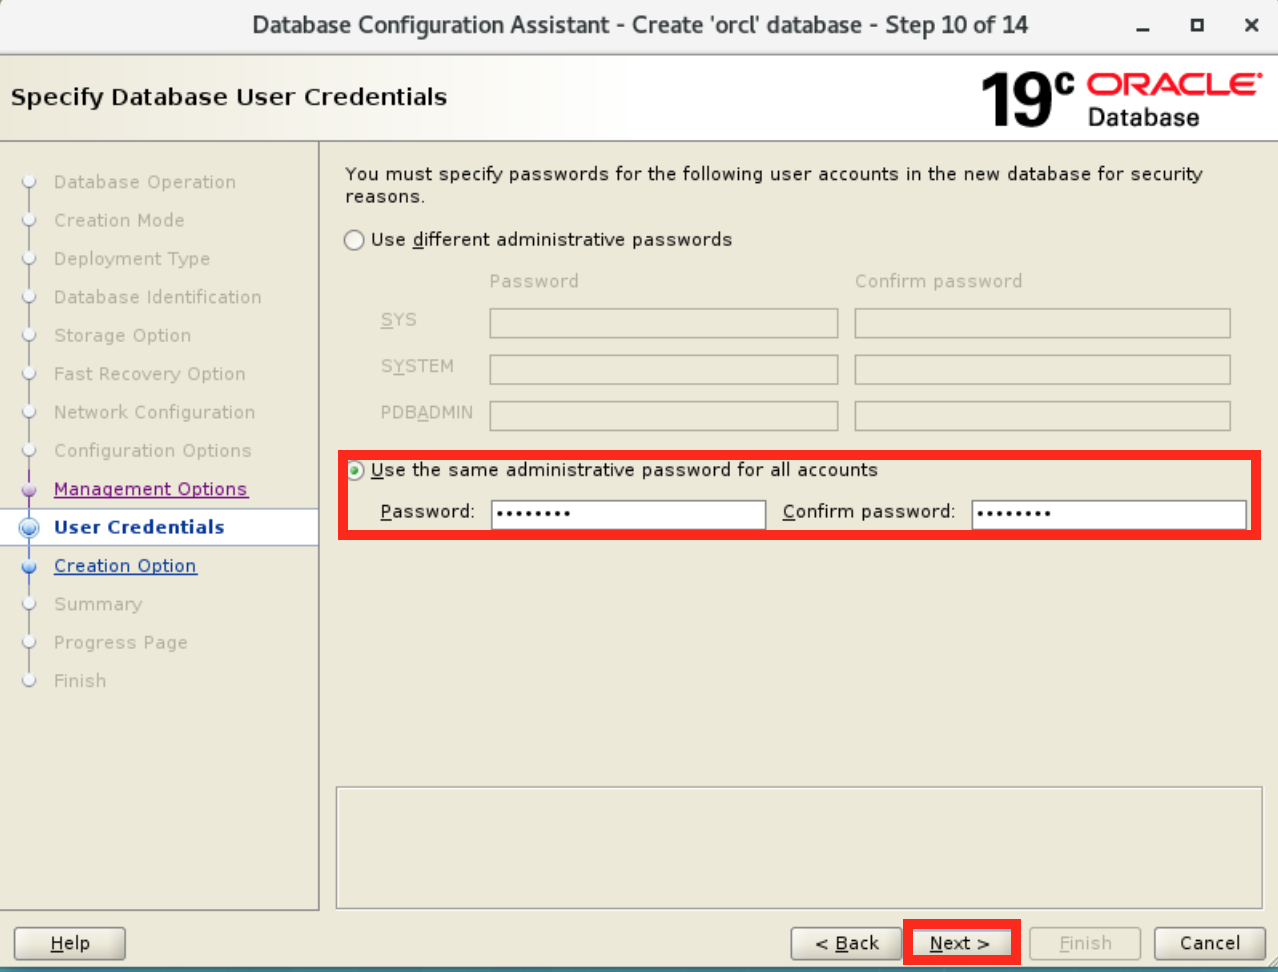Open the Help button
This screenshot has width=1278, height=972.
point(70,943)
